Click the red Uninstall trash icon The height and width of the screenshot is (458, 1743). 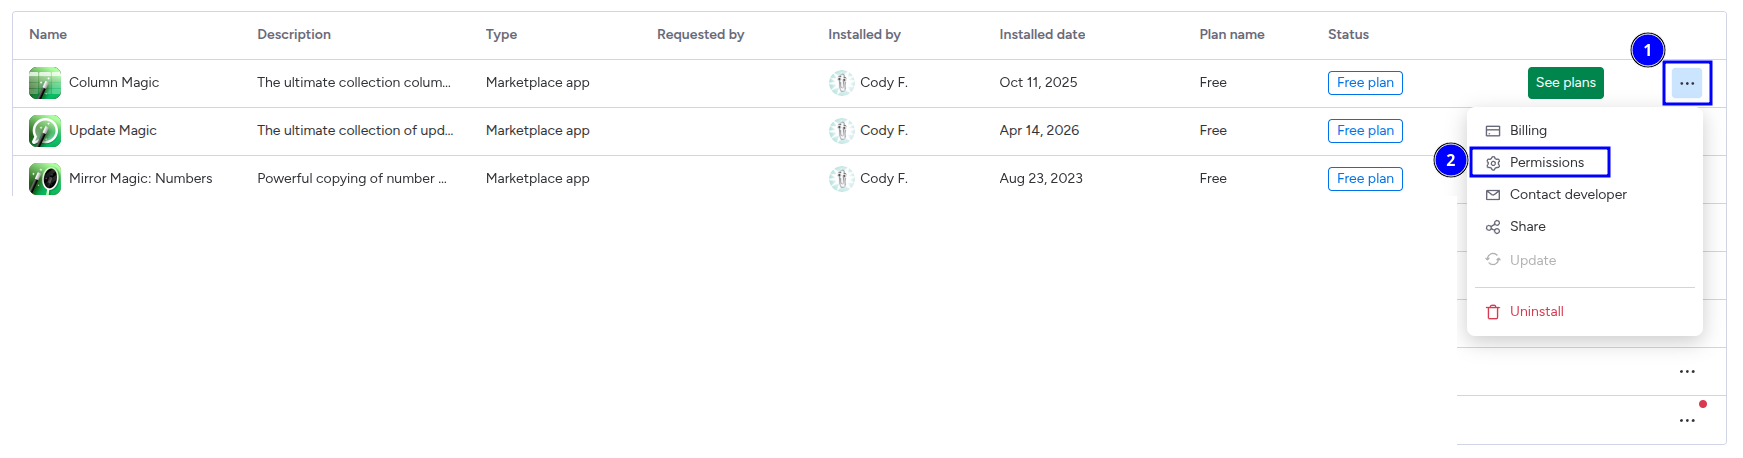pyautogui.click(x=1493, y=312)
